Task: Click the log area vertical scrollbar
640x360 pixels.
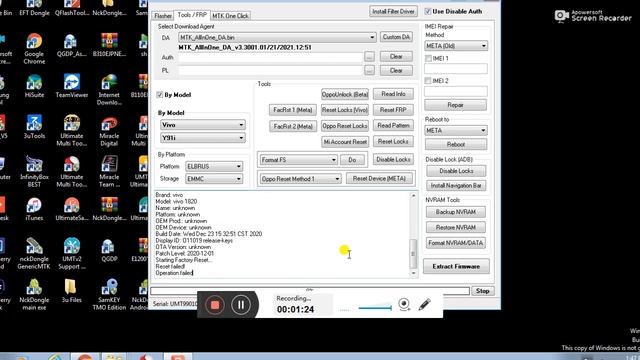Action: coord(413,235)
